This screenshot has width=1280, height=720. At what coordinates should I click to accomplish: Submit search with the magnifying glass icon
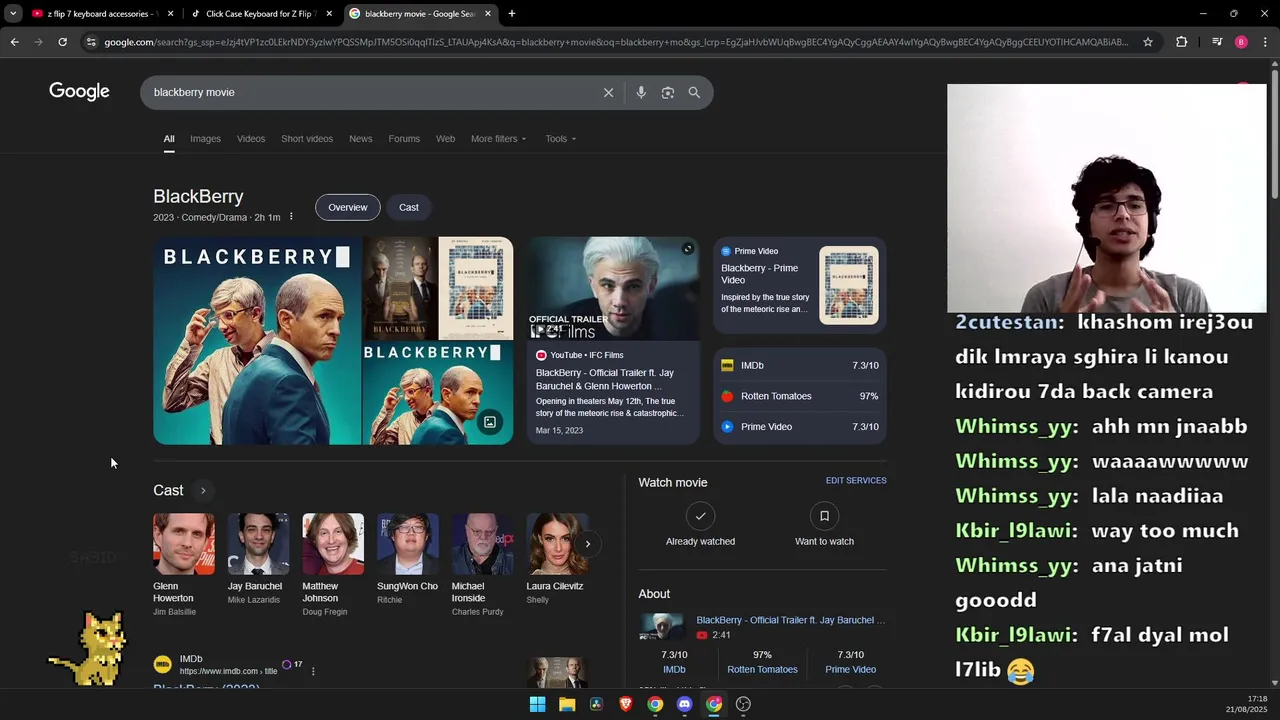pyautogui.click(x=694, y=92)
